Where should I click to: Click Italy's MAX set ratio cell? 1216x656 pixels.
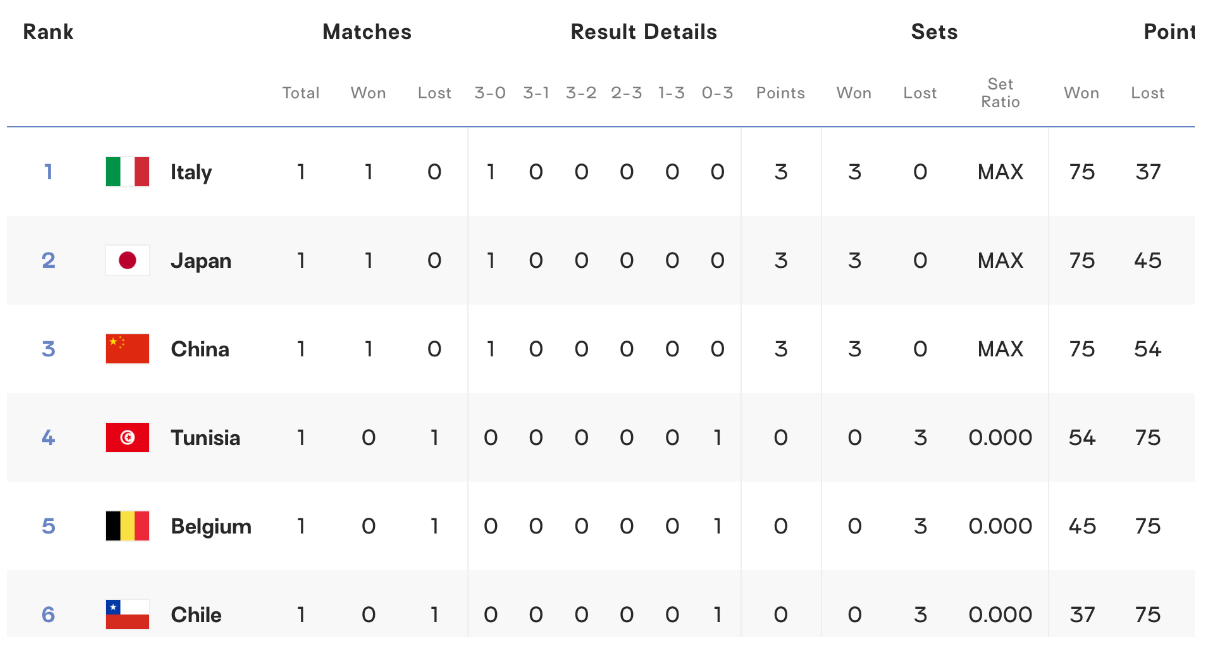click(1001, 172)
